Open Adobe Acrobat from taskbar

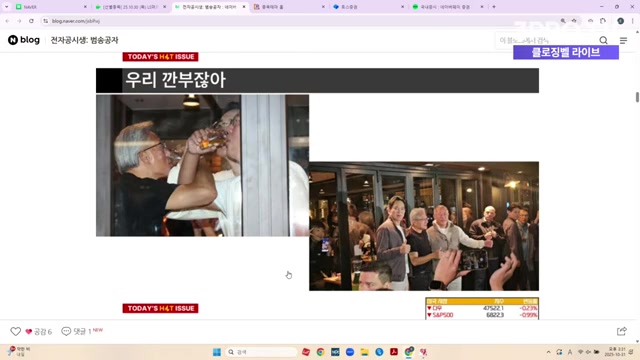(x=394, y=352)
